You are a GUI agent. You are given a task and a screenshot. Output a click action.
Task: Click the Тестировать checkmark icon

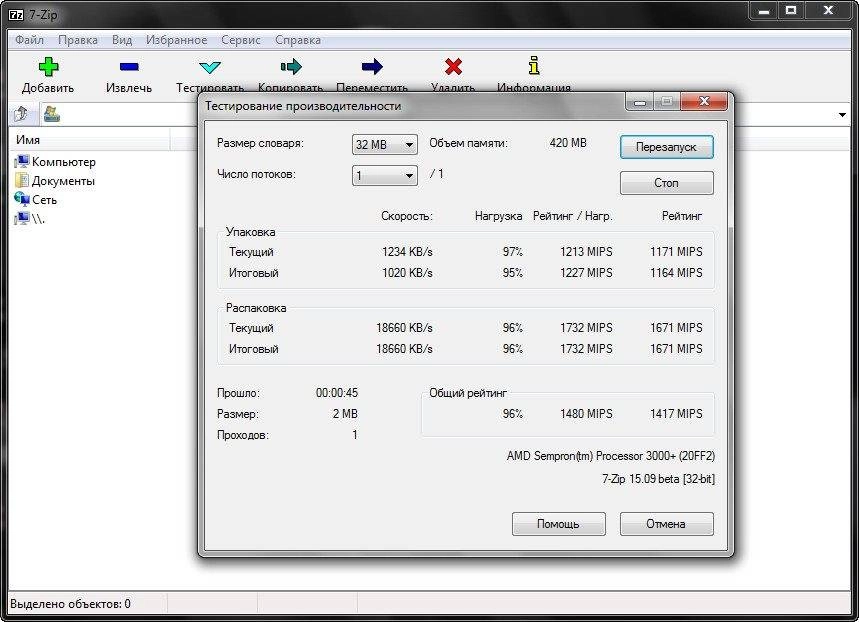click(x=210, y=67)
